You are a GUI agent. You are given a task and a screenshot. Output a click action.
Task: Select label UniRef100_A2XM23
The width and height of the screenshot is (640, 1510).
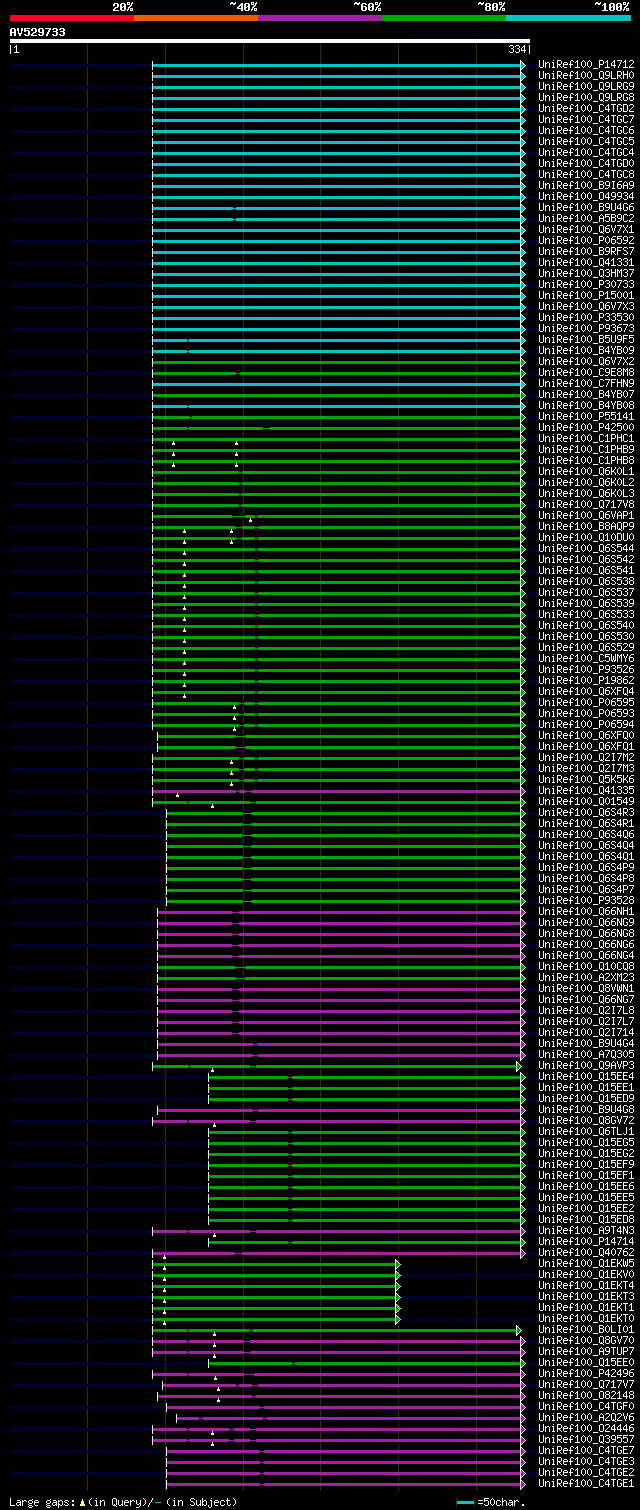coord(586,977)
